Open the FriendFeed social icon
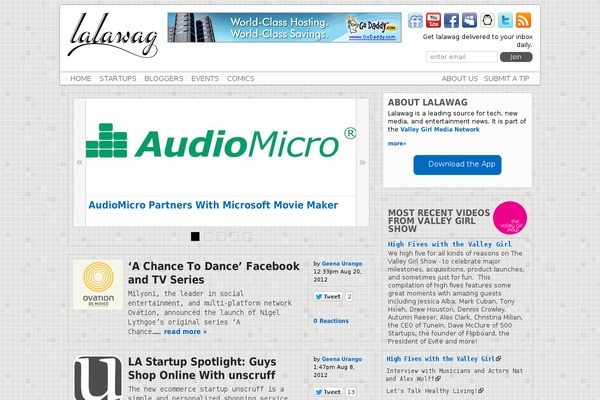The width and height of the screenshot is (600, 400). (x=415, y=20)
